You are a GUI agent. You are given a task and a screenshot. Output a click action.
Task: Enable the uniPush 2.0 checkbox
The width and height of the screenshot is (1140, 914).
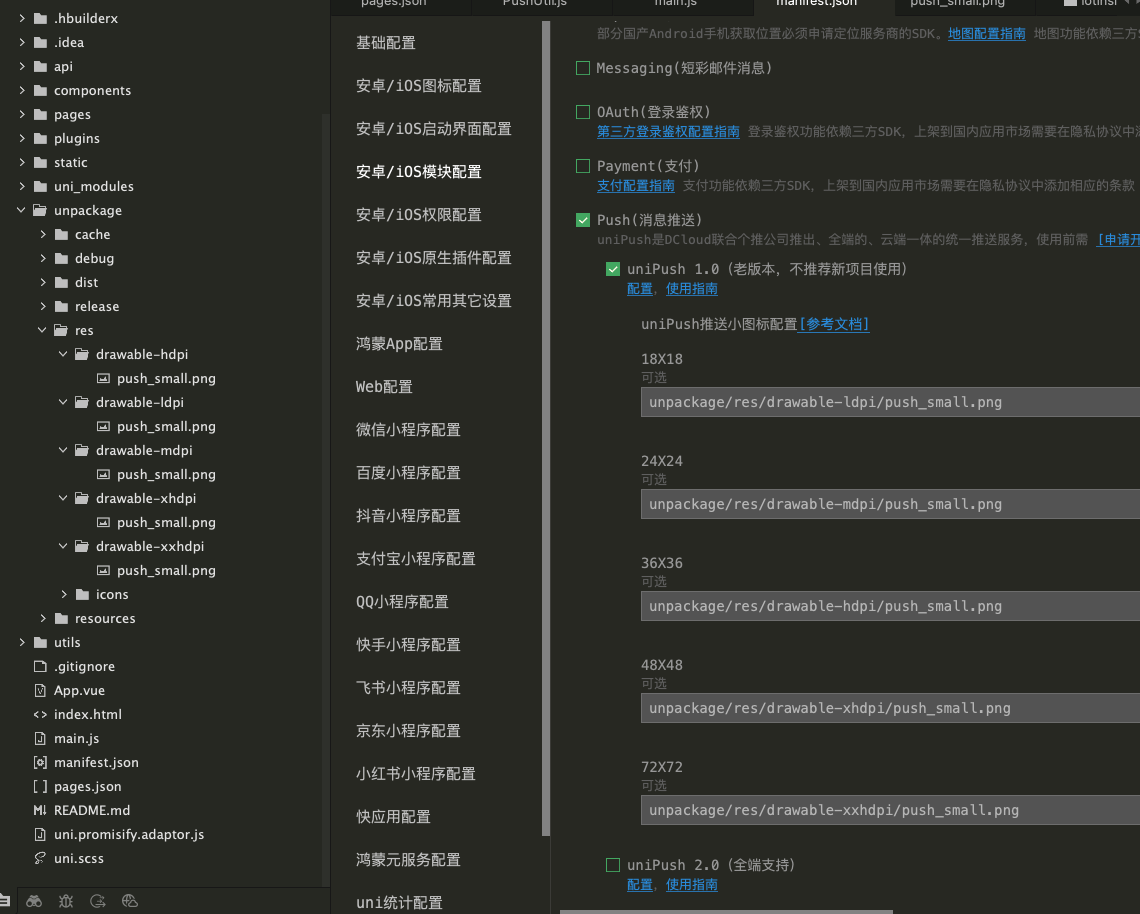click(x=613, y=865)
